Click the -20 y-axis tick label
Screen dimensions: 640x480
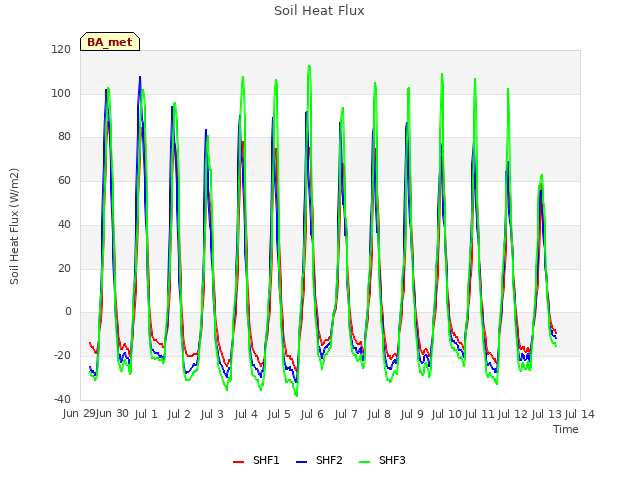click(x=62, y=356)
